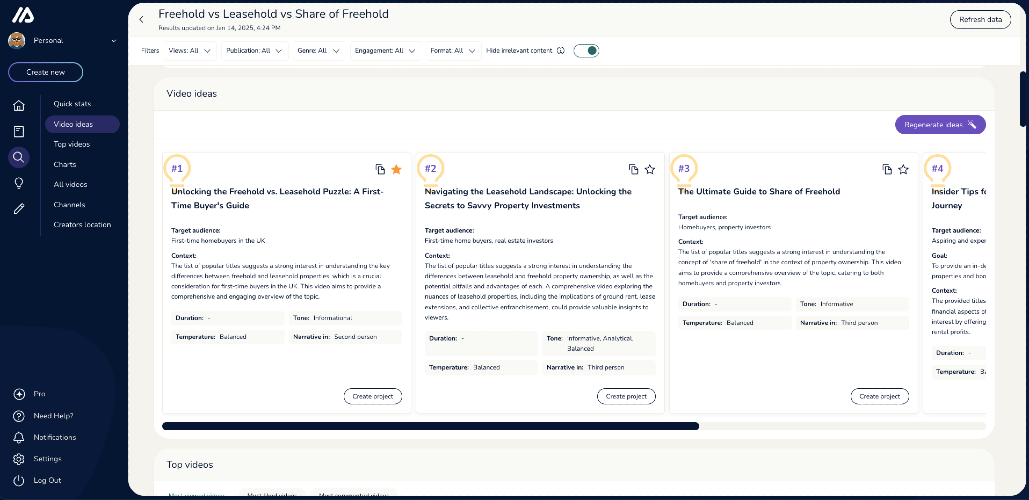Open the document page icon in sidebar
Viewport: 1029px width, 500px height.
coord(19,131)
